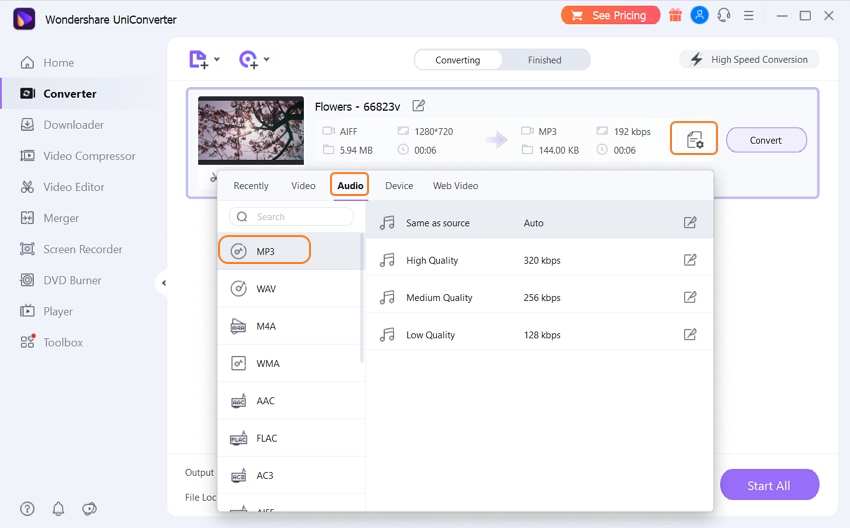Edit High Quality preset settings
The width and height of the screenshot is (850, 528).
pos(690,260)
